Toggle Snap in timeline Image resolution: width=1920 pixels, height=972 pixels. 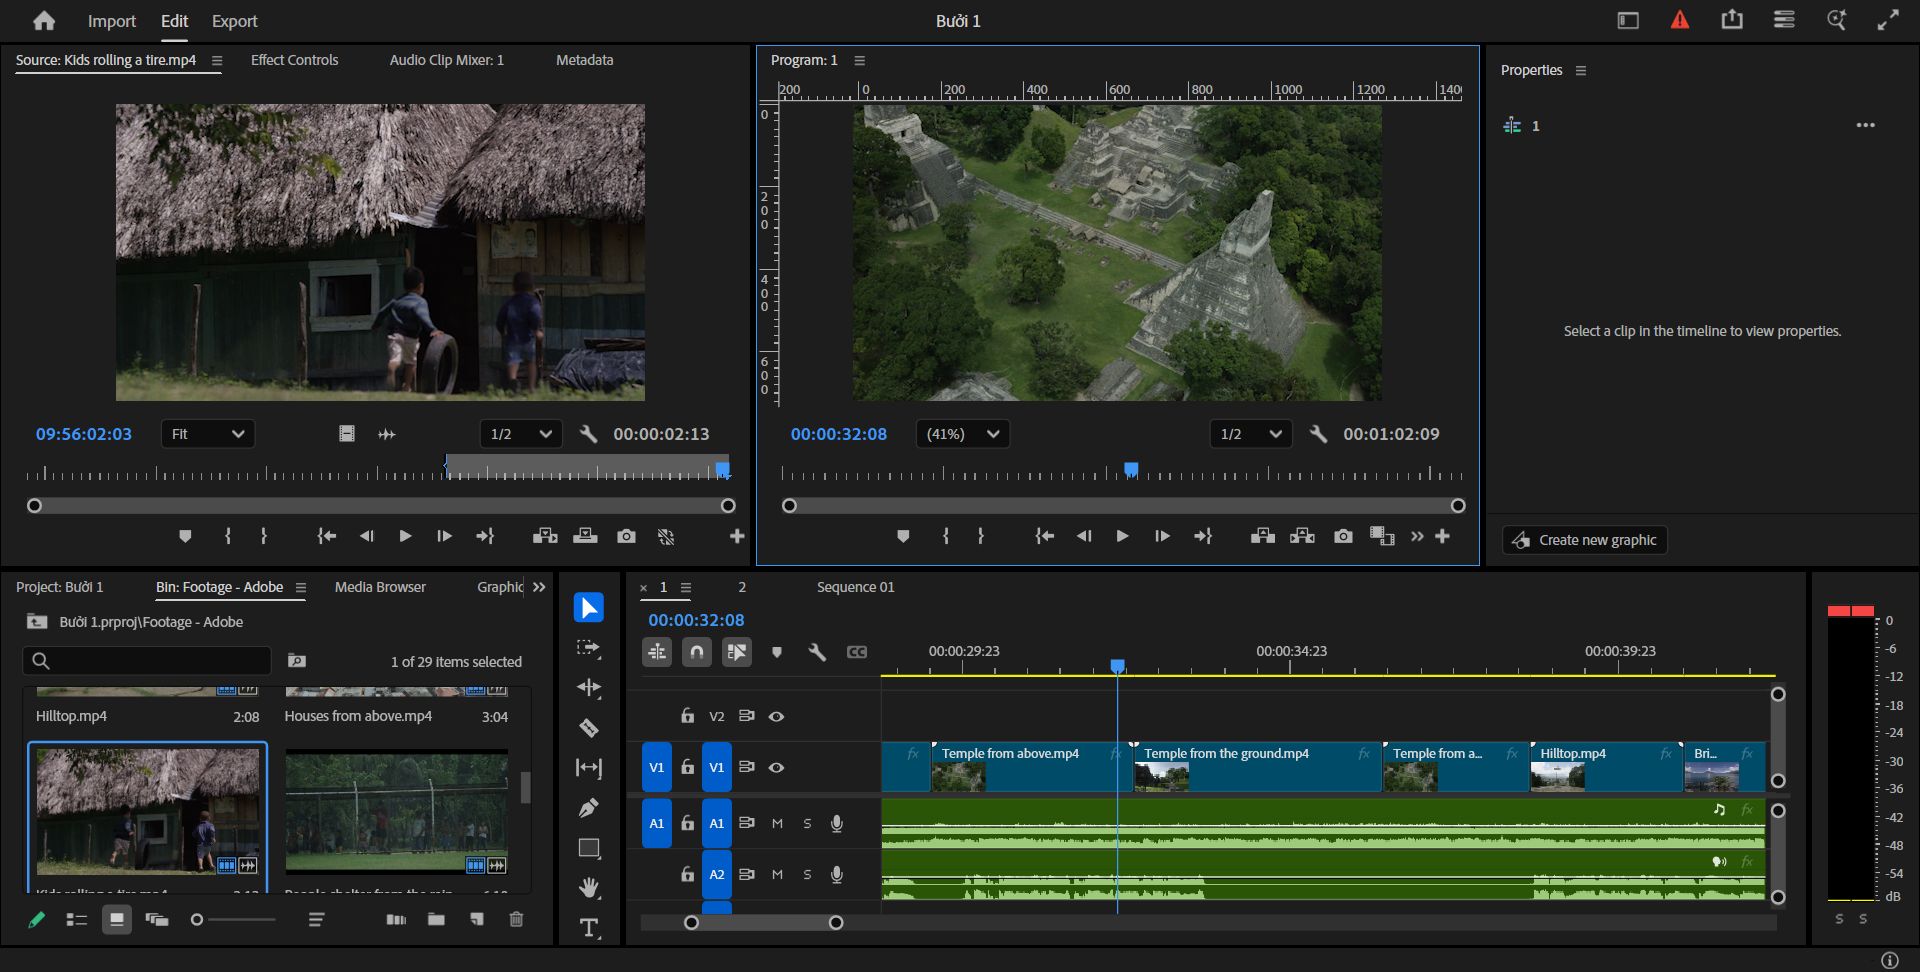click(x=697, y=652)
